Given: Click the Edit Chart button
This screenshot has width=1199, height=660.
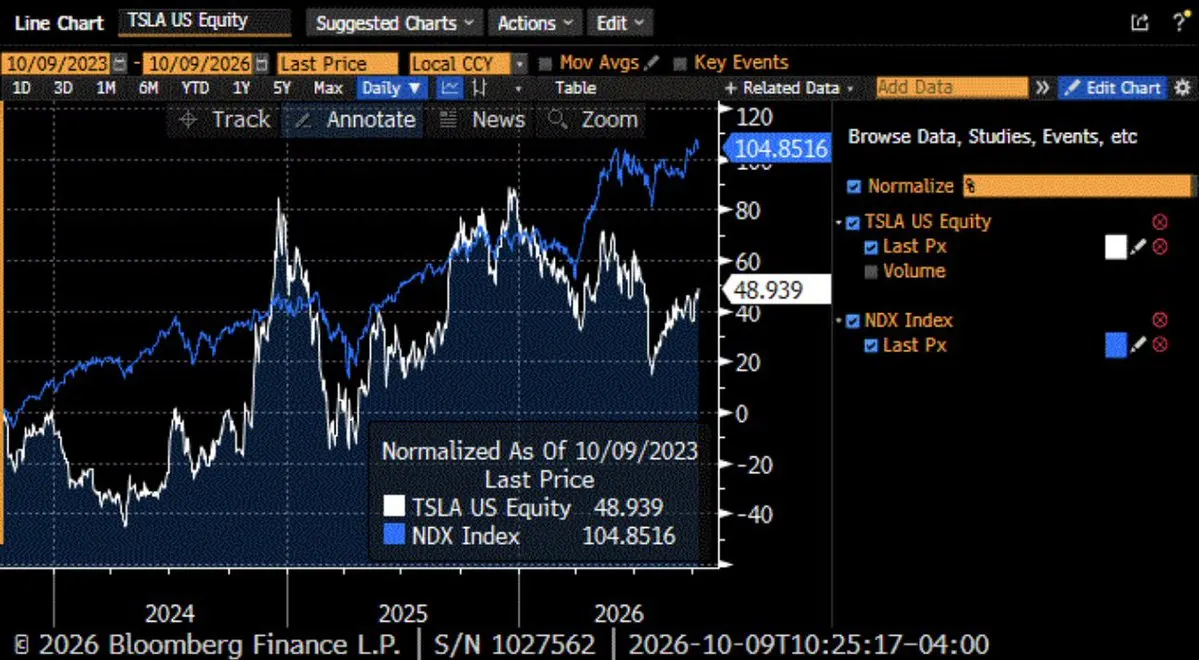Looking at the screenshot, I should [x=1113, y=88].
